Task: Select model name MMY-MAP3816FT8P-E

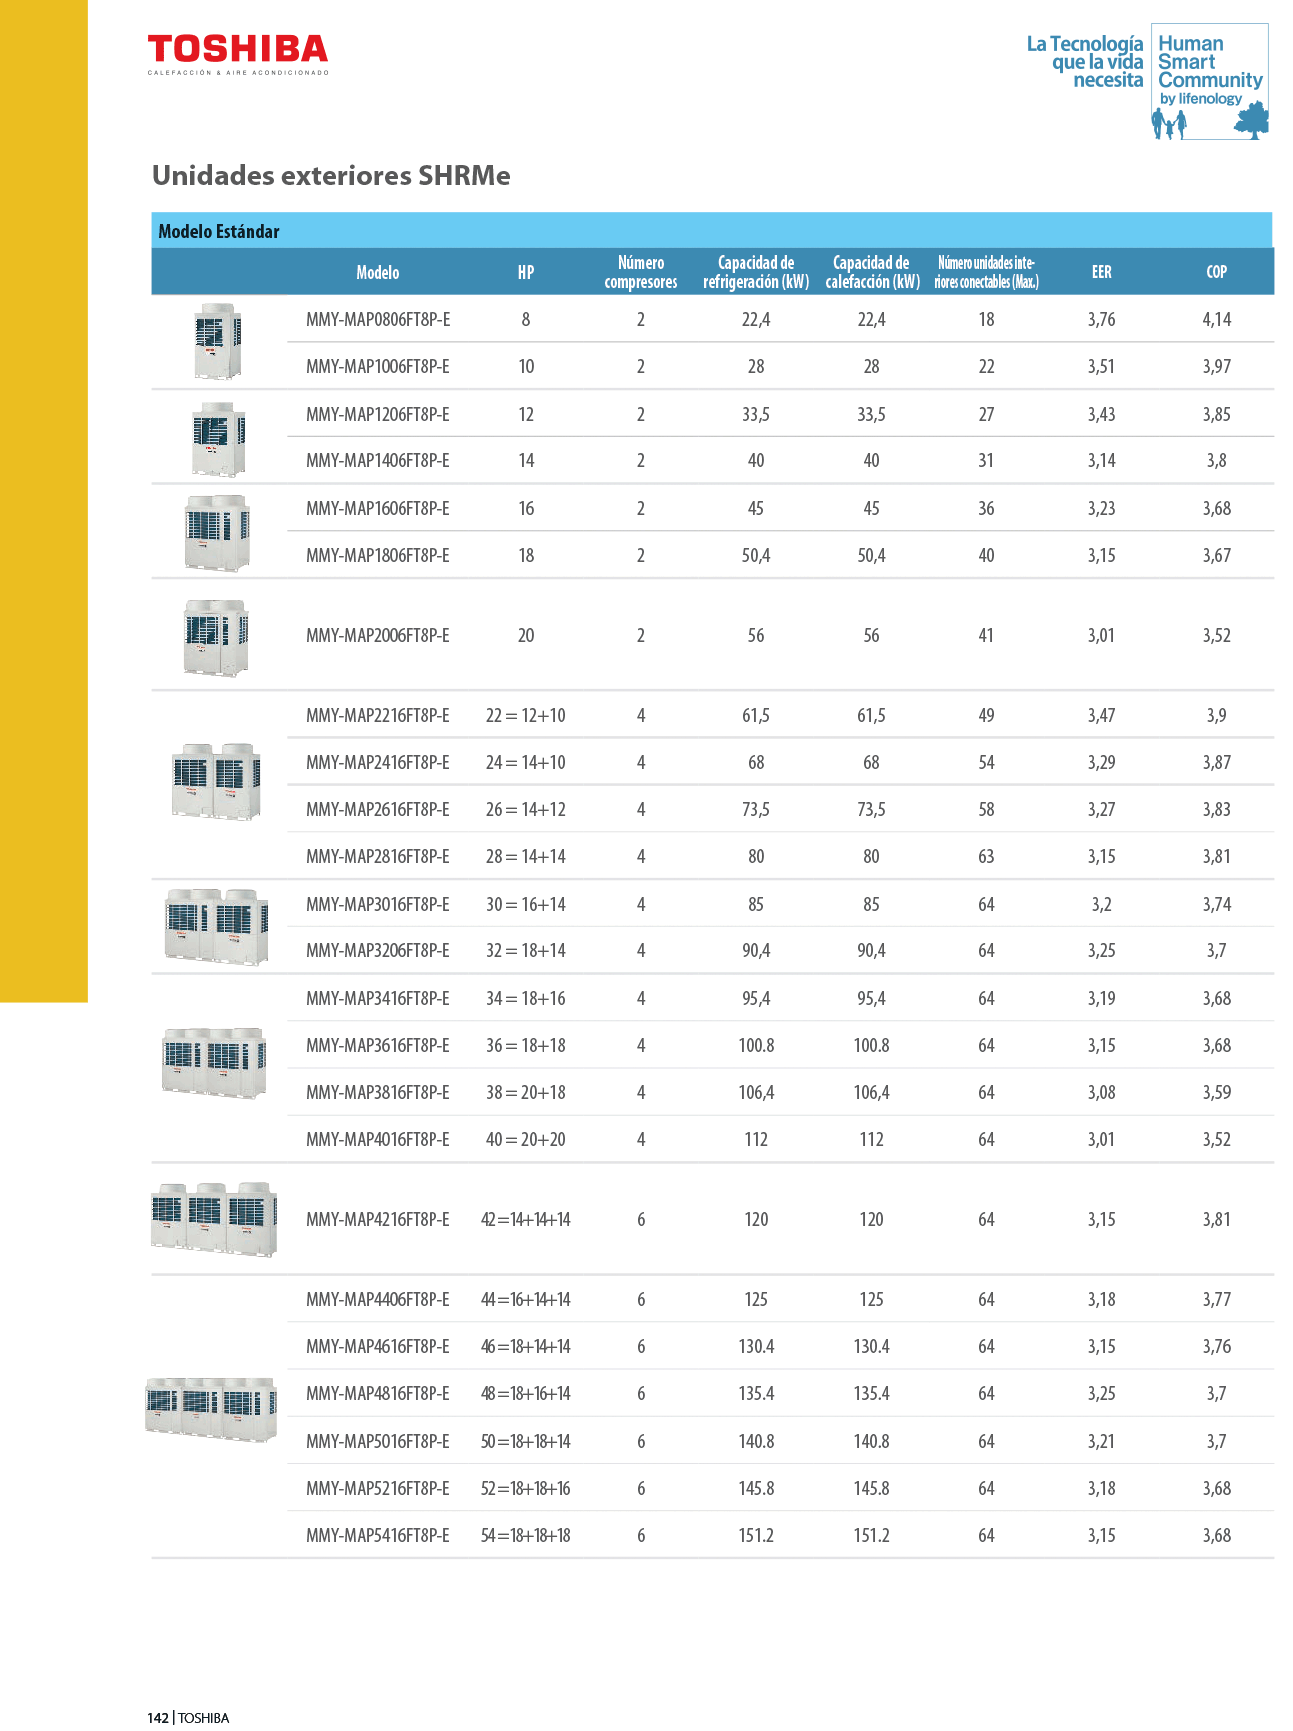Action: coord(378,1093)
